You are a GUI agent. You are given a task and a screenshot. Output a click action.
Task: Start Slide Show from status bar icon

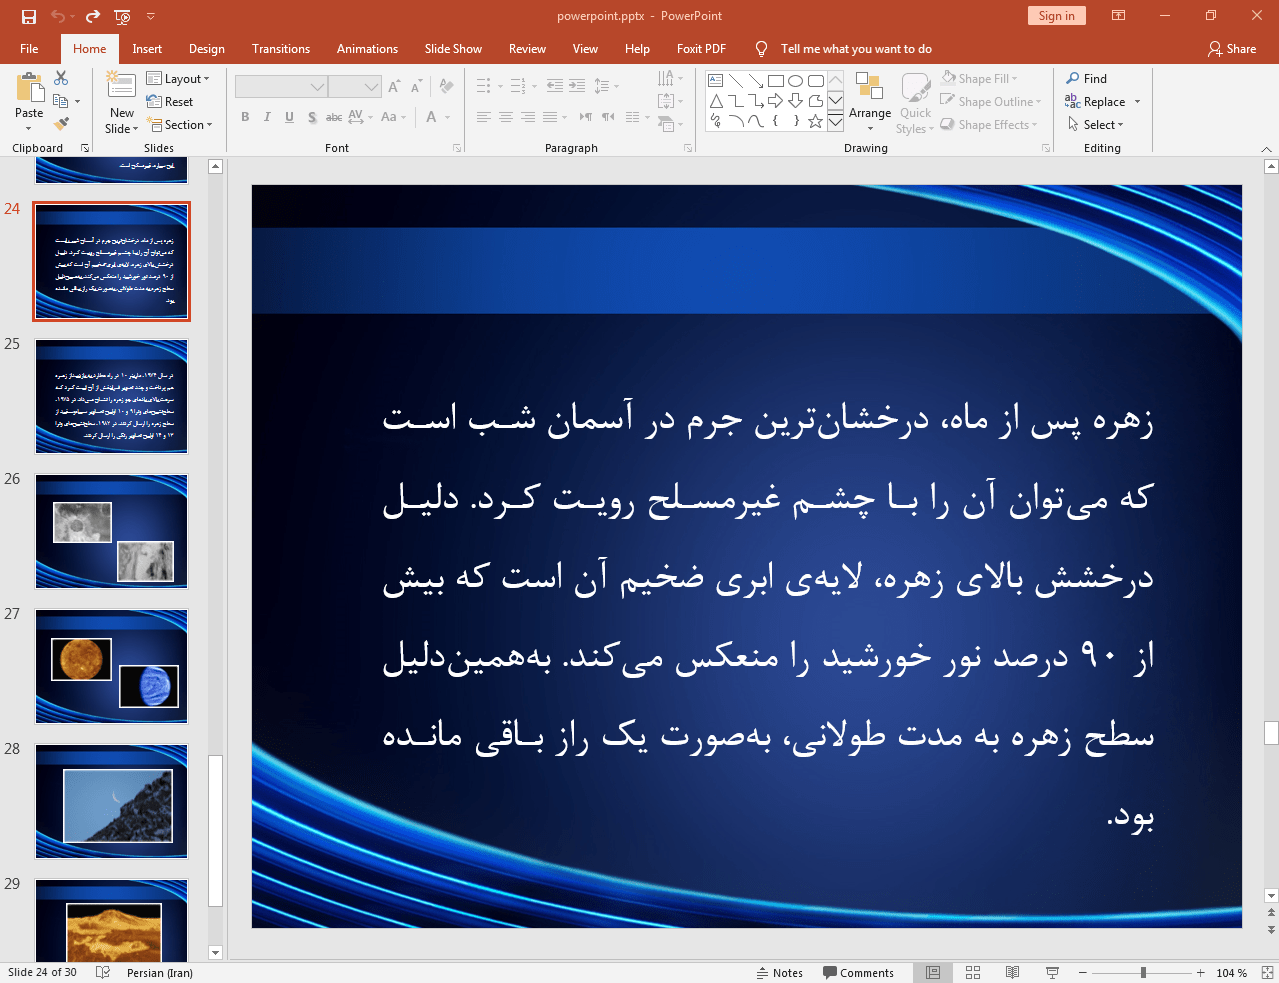tap(1052, 972)
